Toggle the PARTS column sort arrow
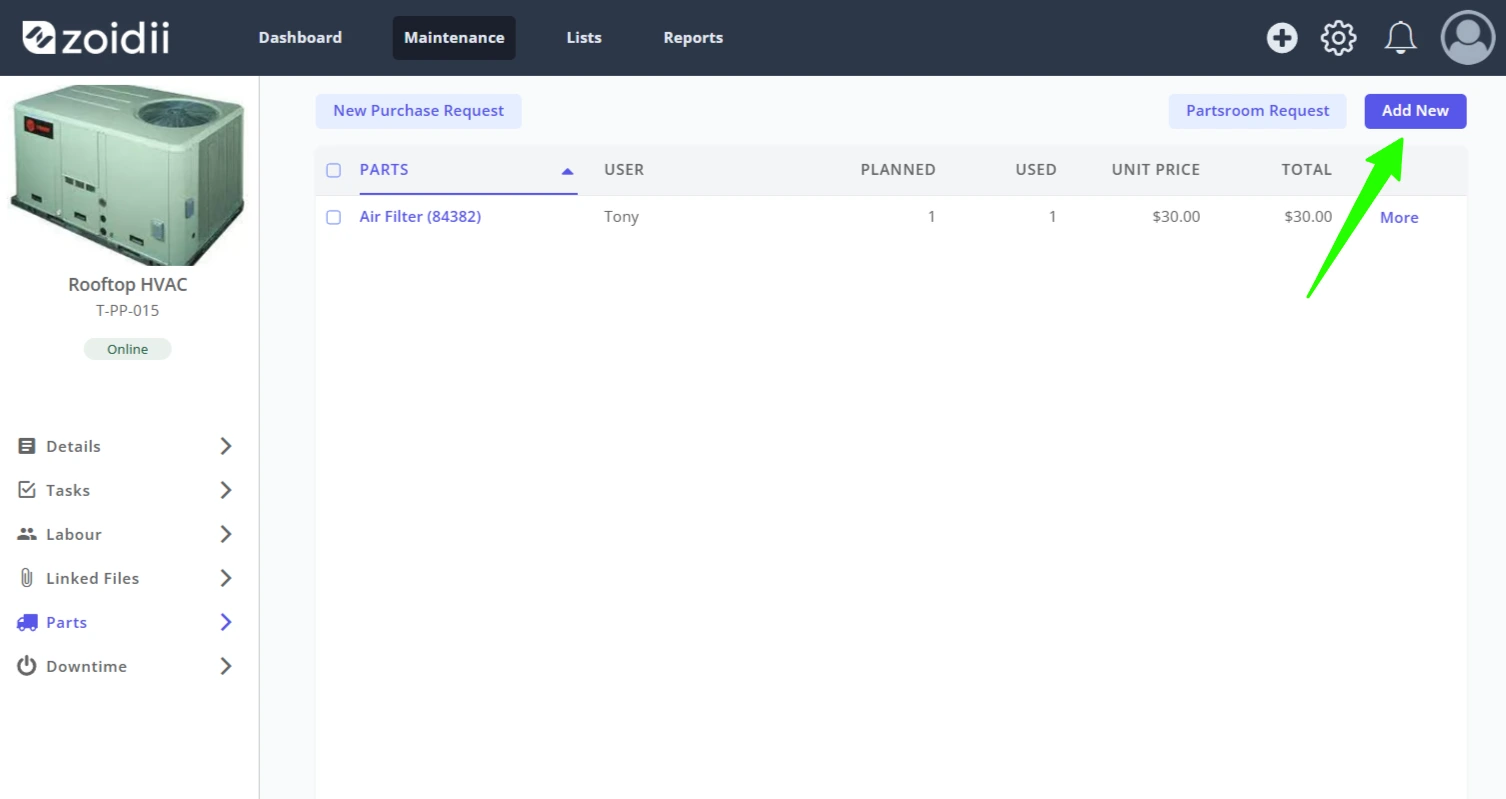The image size is (1506, 799). point(568,171)
